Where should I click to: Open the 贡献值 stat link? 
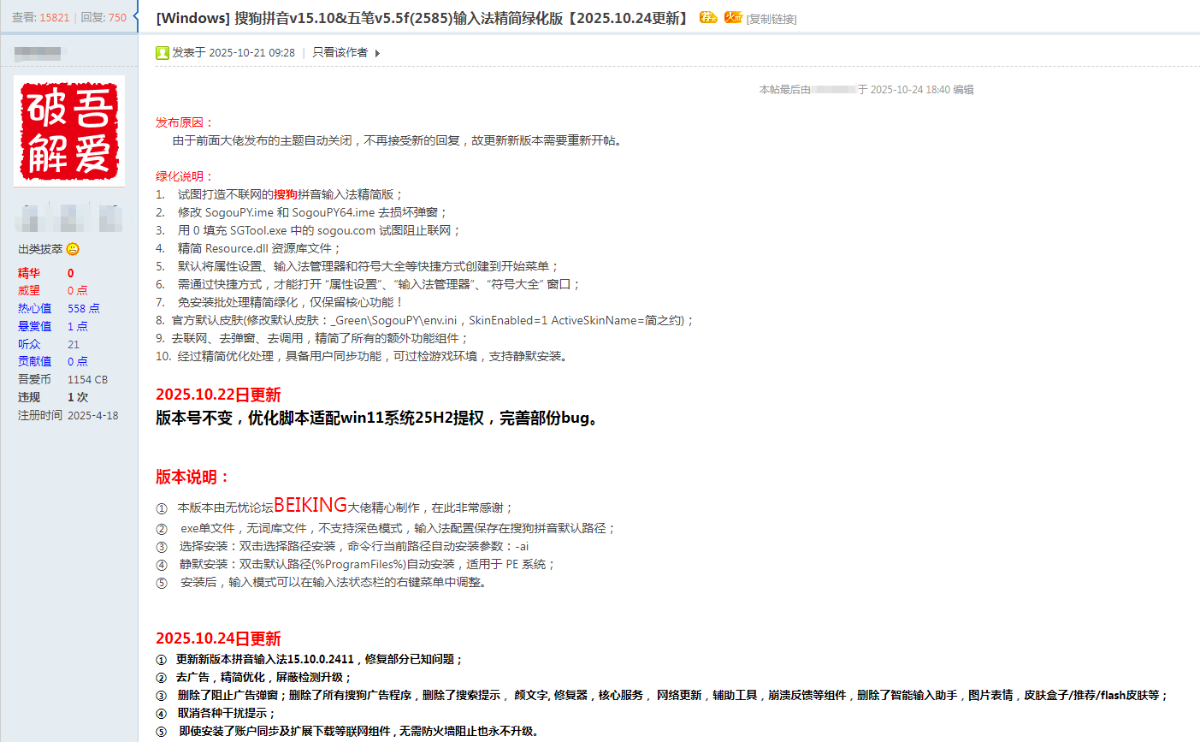[34, 362]
